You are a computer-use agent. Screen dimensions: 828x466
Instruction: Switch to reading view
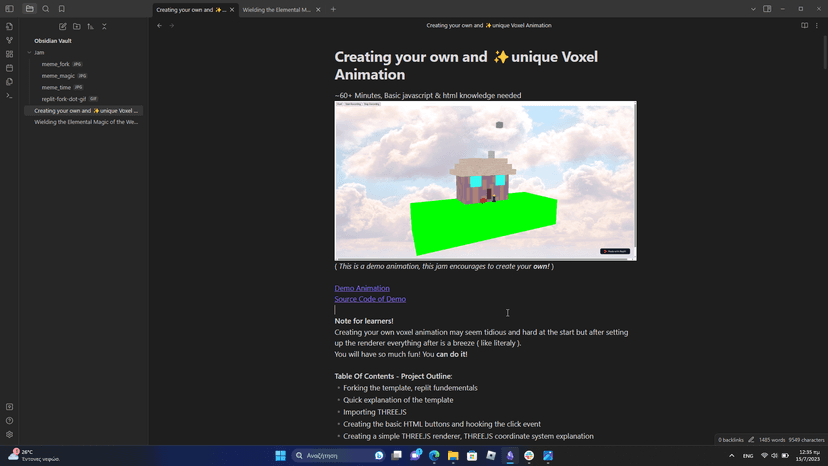pos(804,26)
